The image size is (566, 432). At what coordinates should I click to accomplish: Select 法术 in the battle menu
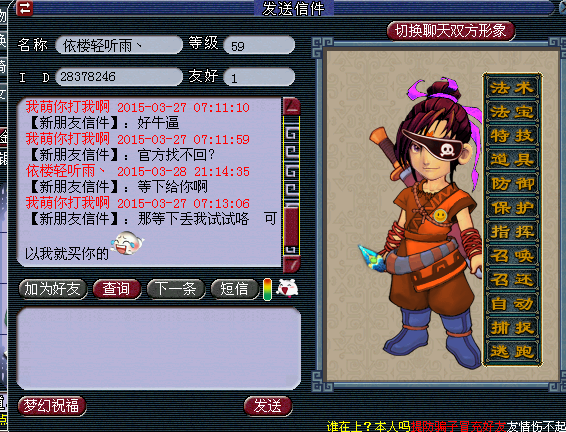pos(512,88)
